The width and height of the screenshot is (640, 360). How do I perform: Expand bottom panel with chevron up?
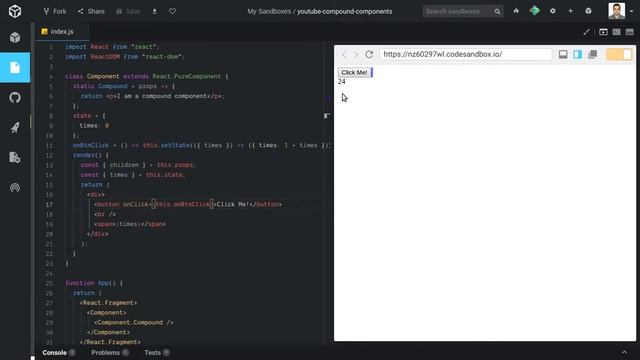pos(624,352)
